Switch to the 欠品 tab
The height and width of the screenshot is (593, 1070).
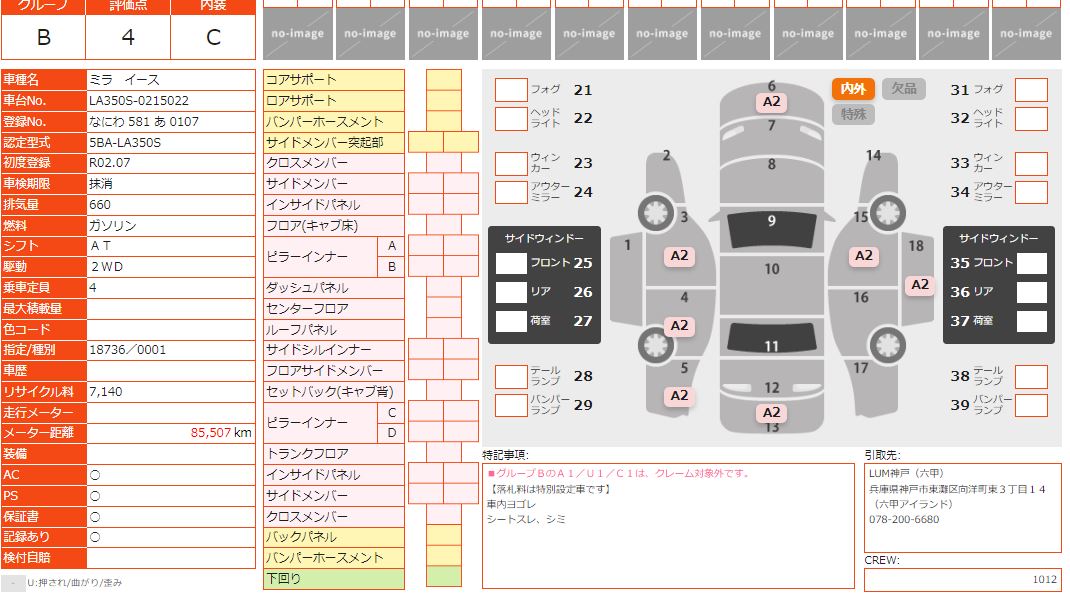coord(903,89)
